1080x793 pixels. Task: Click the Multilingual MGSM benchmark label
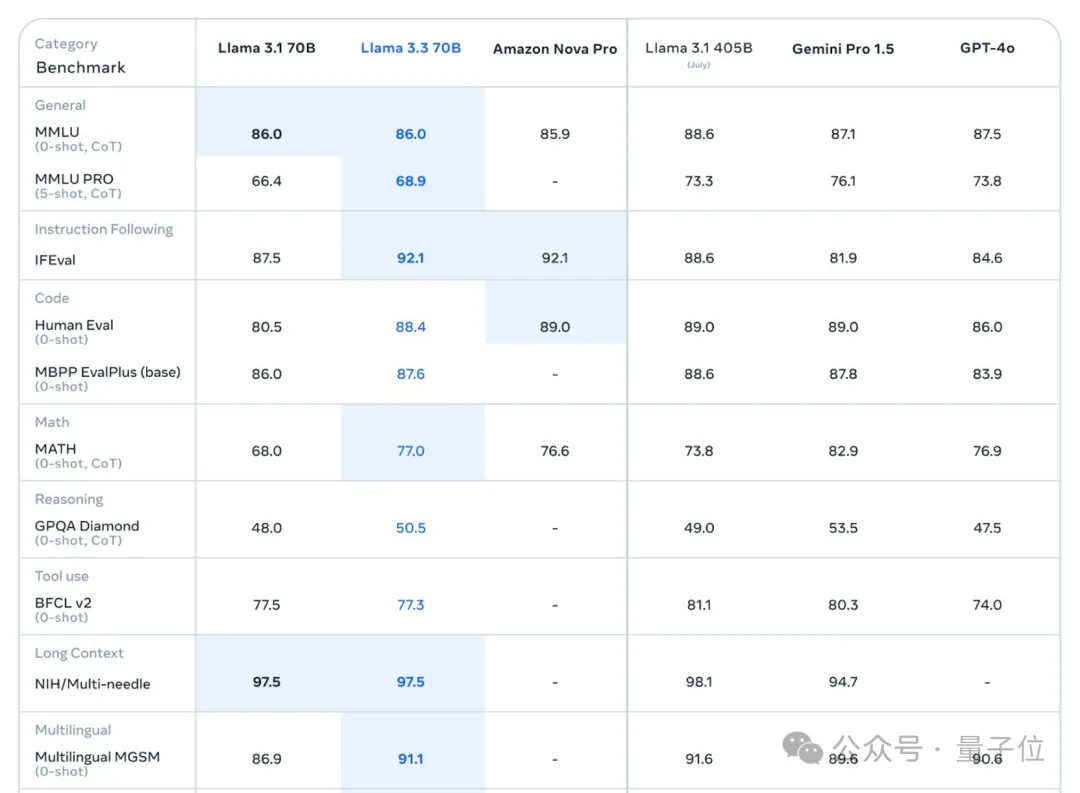[97, 757]
